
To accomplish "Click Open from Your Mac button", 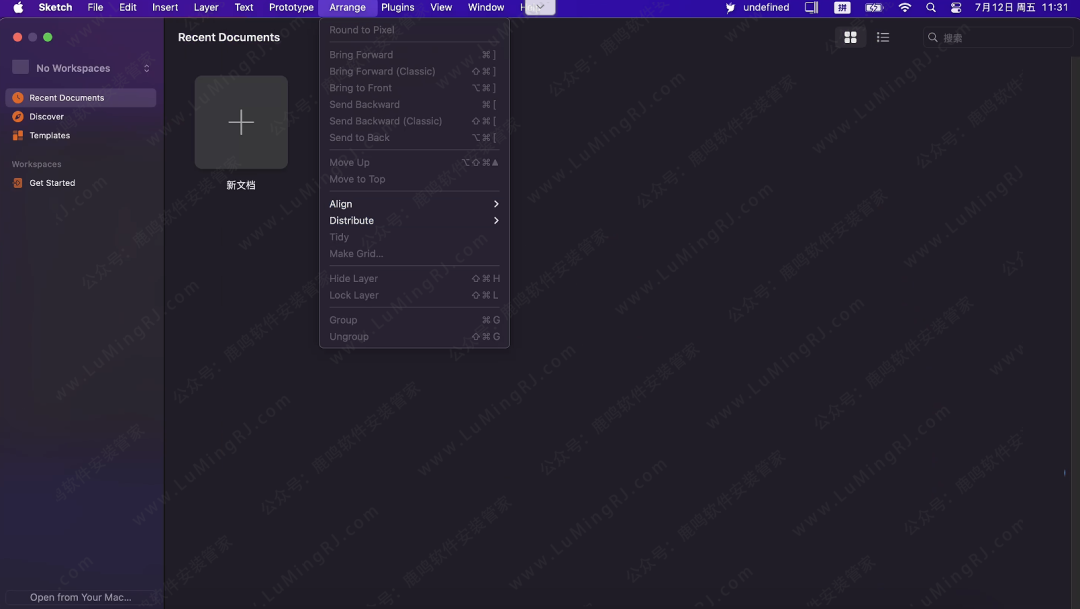I will tap(81, 597).
